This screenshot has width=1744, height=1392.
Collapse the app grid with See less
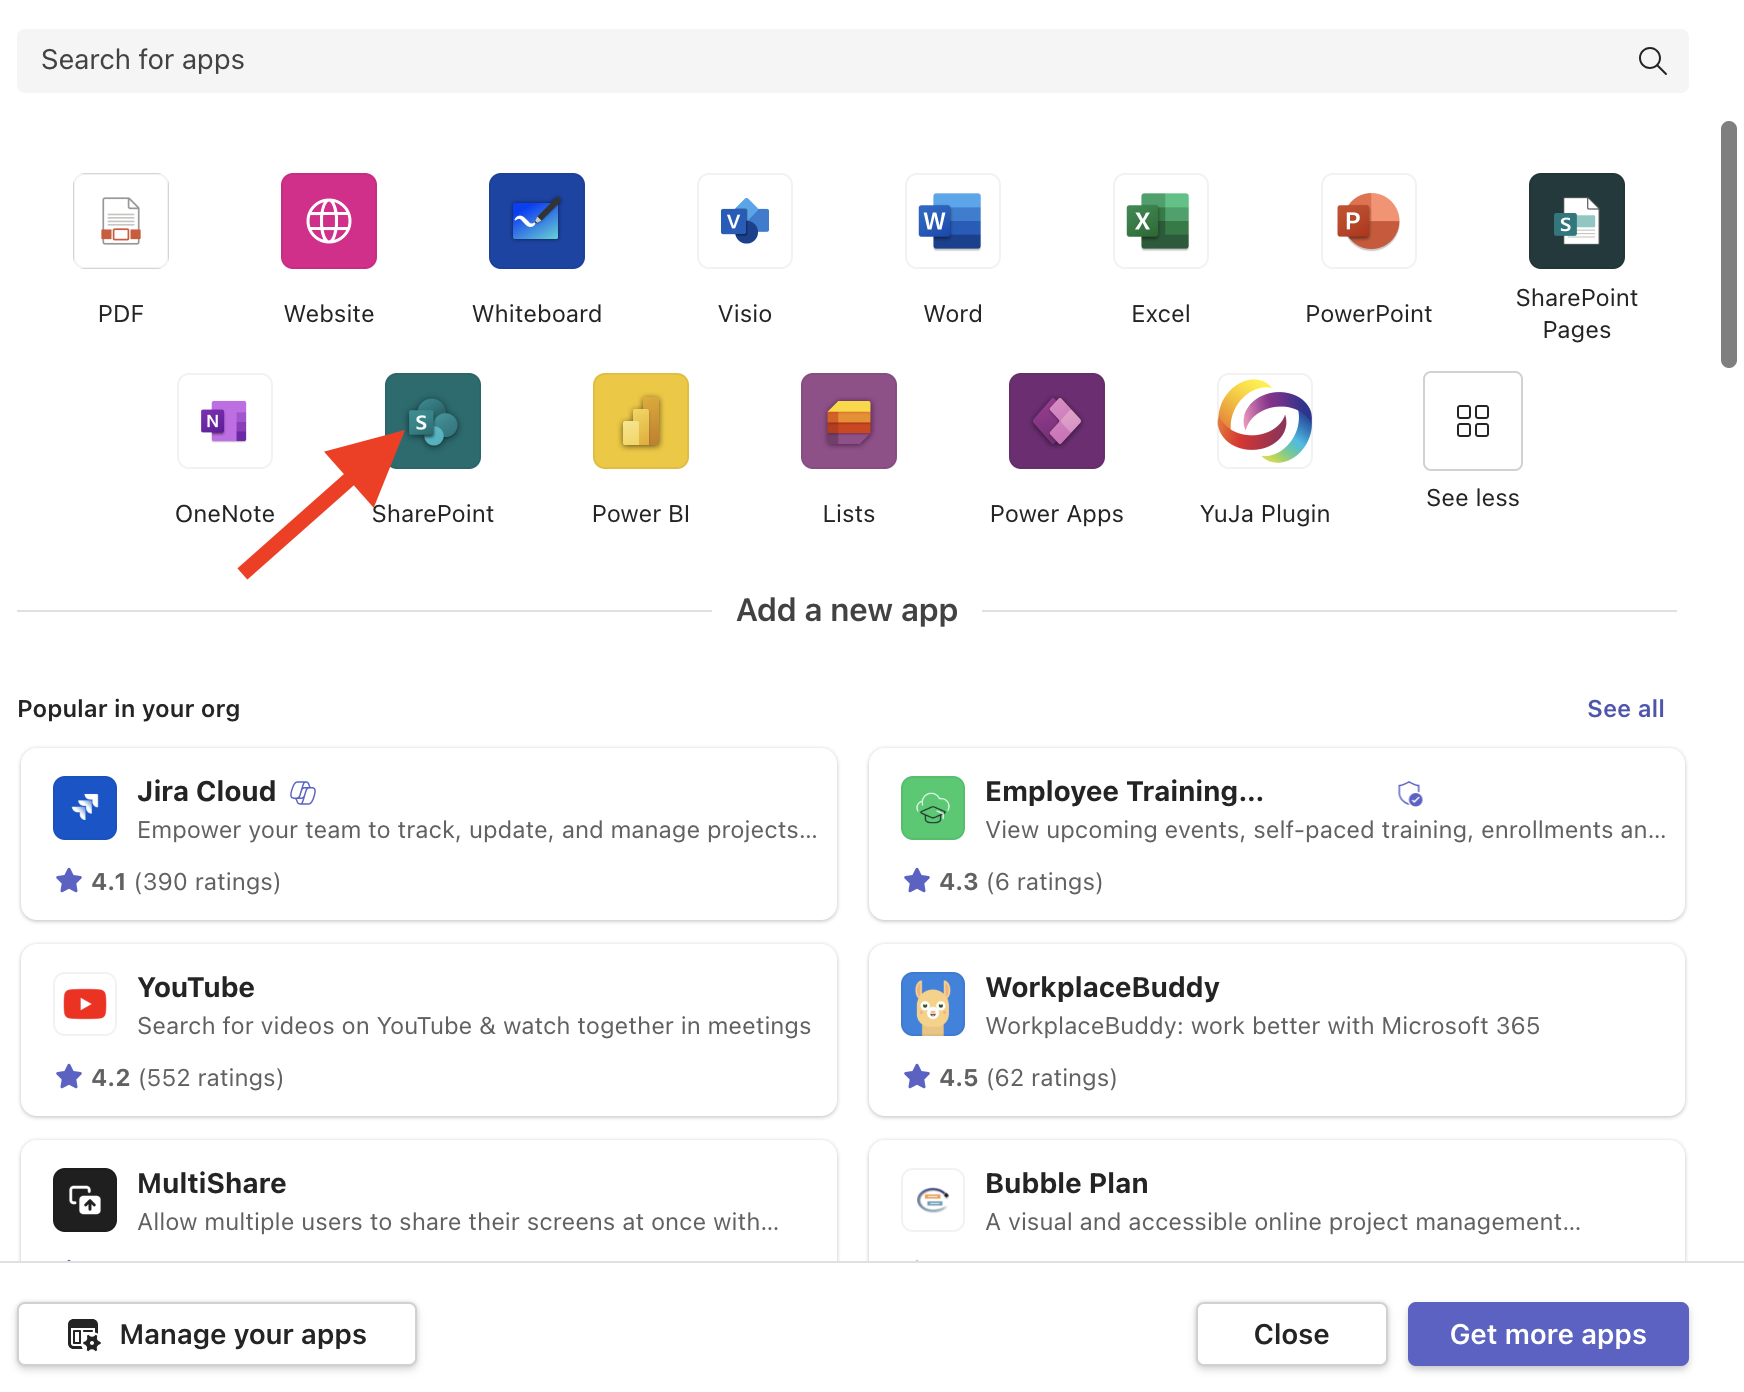(1472, 421)
